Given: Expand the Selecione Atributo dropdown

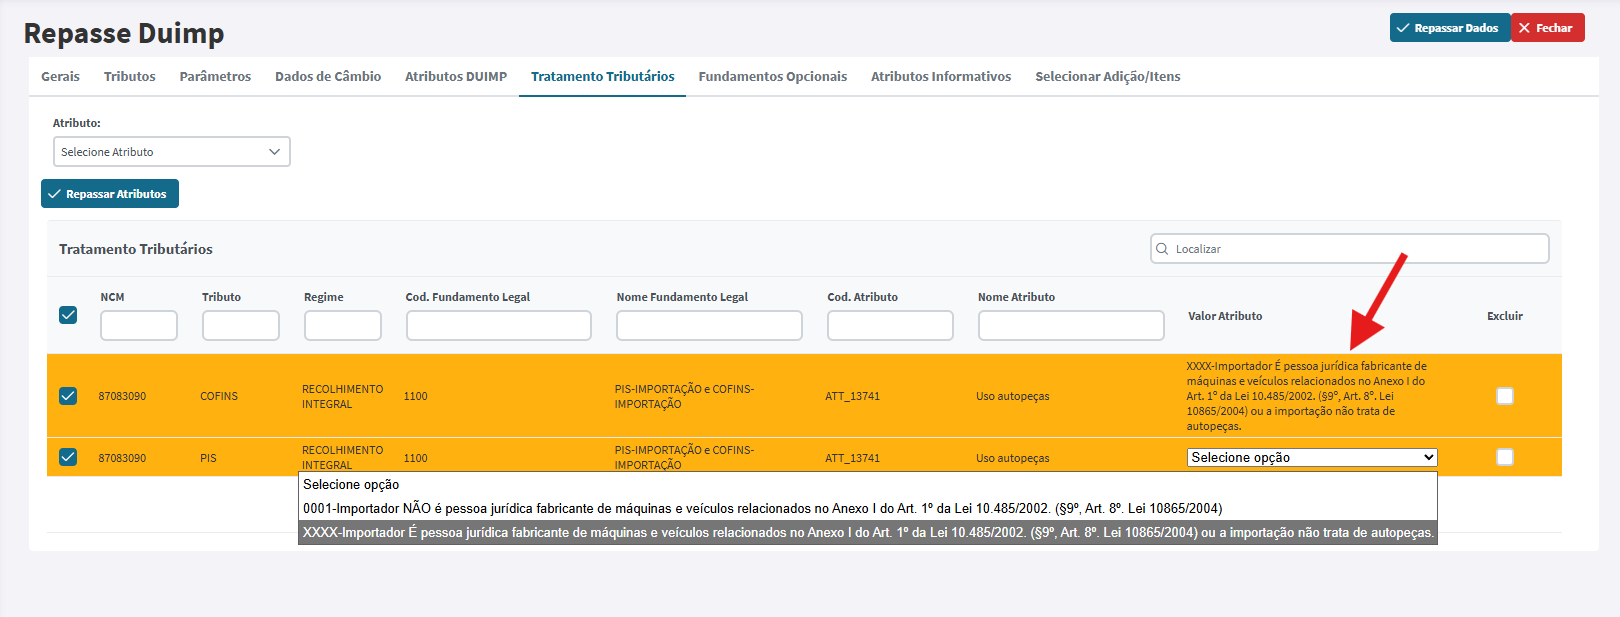Looking at the screenshot, I should [x=172, y=152].
